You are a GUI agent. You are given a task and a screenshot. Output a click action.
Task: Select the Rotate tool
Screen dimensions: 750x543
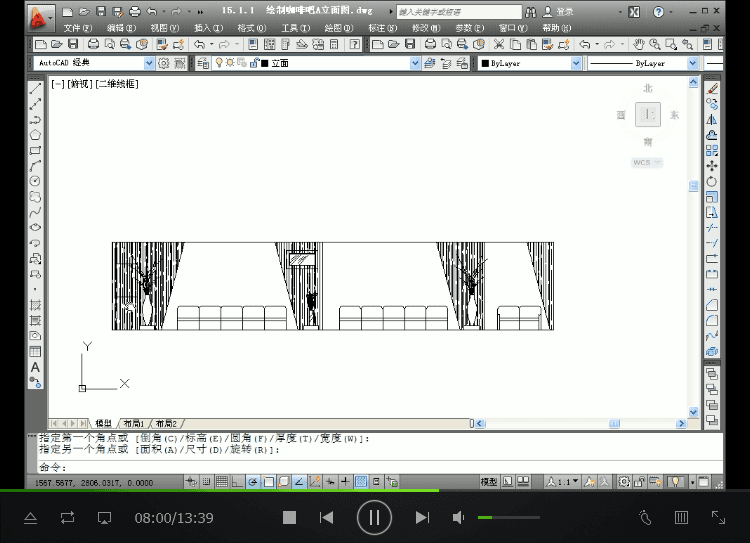(x=712, y=181)
